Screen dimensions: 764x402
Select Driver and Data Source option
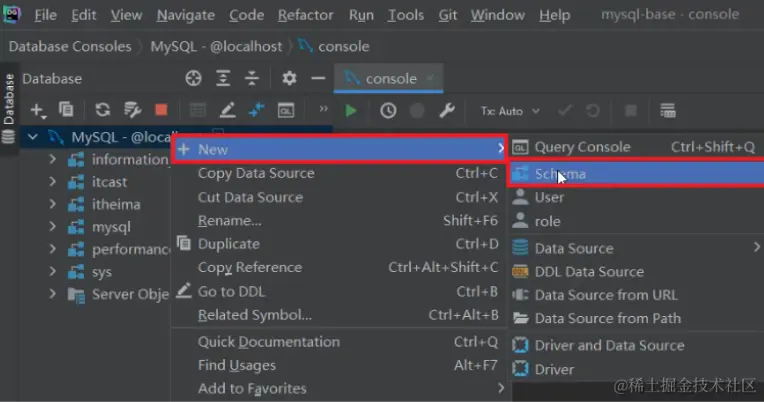(636, 345)
